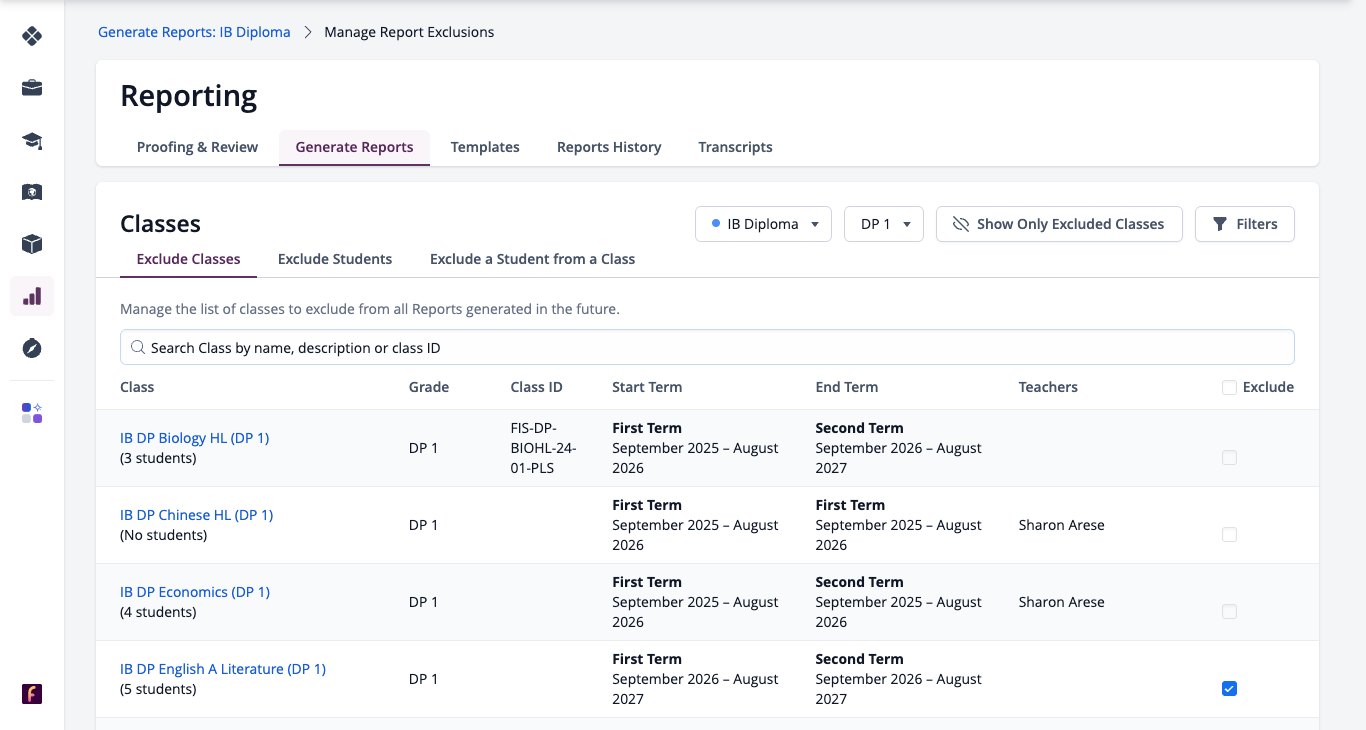Image resolution: width=1366 pixels, height=730 pixels.
Task: Click the diamond logo at sidebar top
Action: point(32,36)
